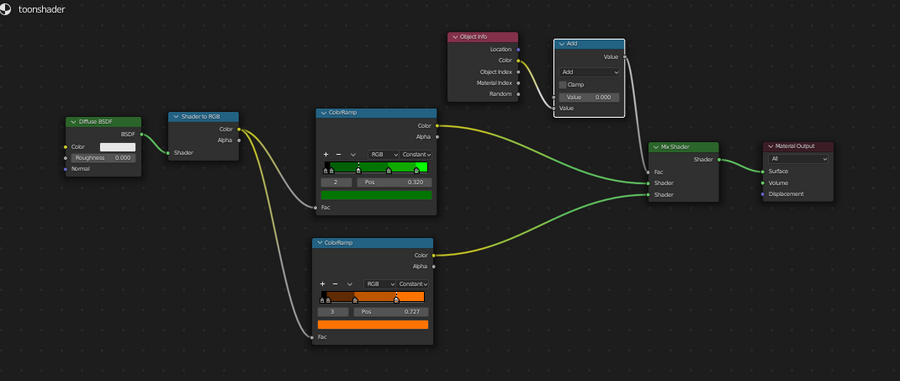This screenshot has height=381, width=900.
Task: Collapse the Diffuse BSDF node
Action: 72,122
